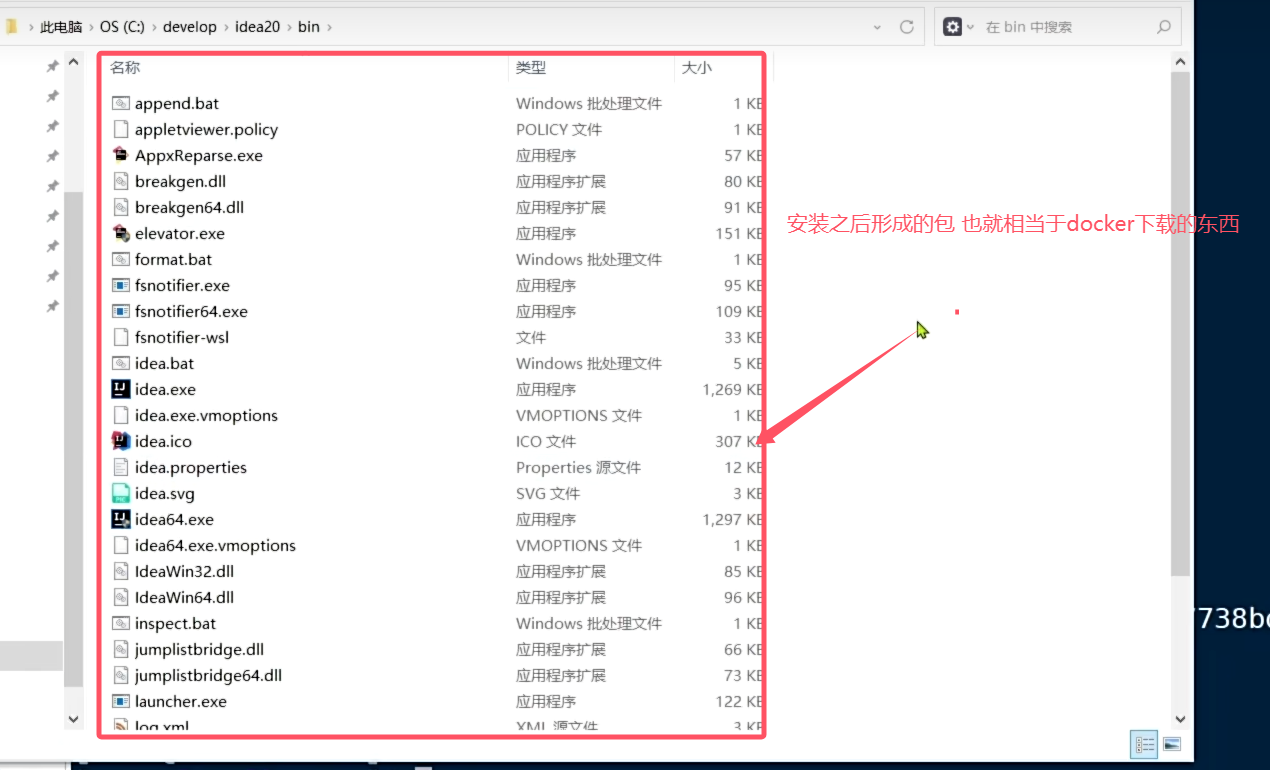Select the file name idea.properties
This screenshot has width=1270, height=770.
coord(191,467)
